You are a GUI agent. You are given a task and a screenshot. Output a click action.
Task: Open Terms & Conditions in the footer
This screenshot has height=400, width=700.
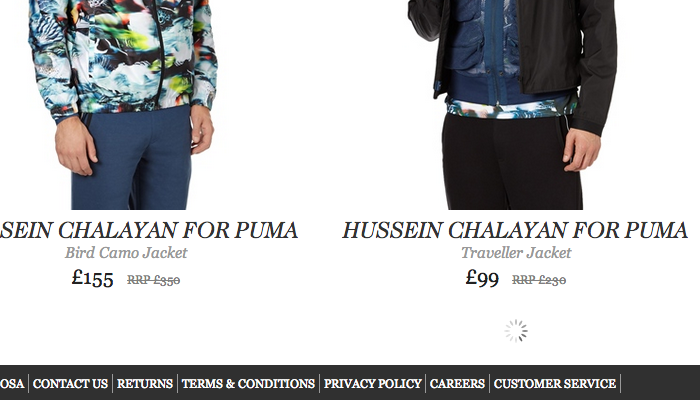pos(248,383)
